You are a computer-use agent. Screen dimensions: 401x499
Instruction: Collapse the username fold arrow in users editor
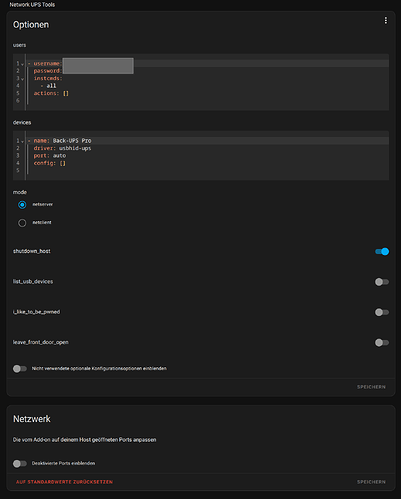pyautogui.click(x=22, y=64)
